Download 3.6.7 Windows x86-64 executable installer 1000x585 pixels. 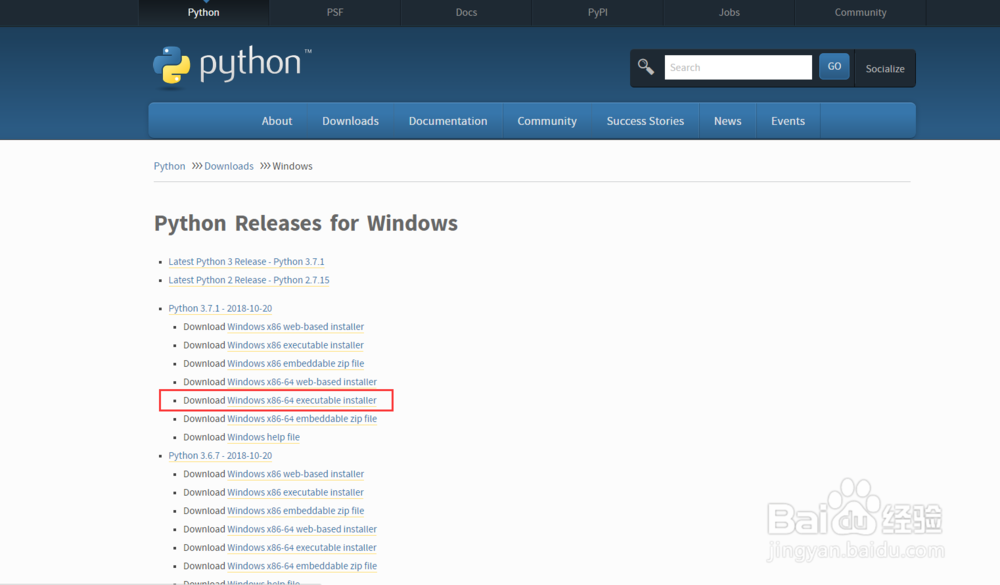coord(302,548)
